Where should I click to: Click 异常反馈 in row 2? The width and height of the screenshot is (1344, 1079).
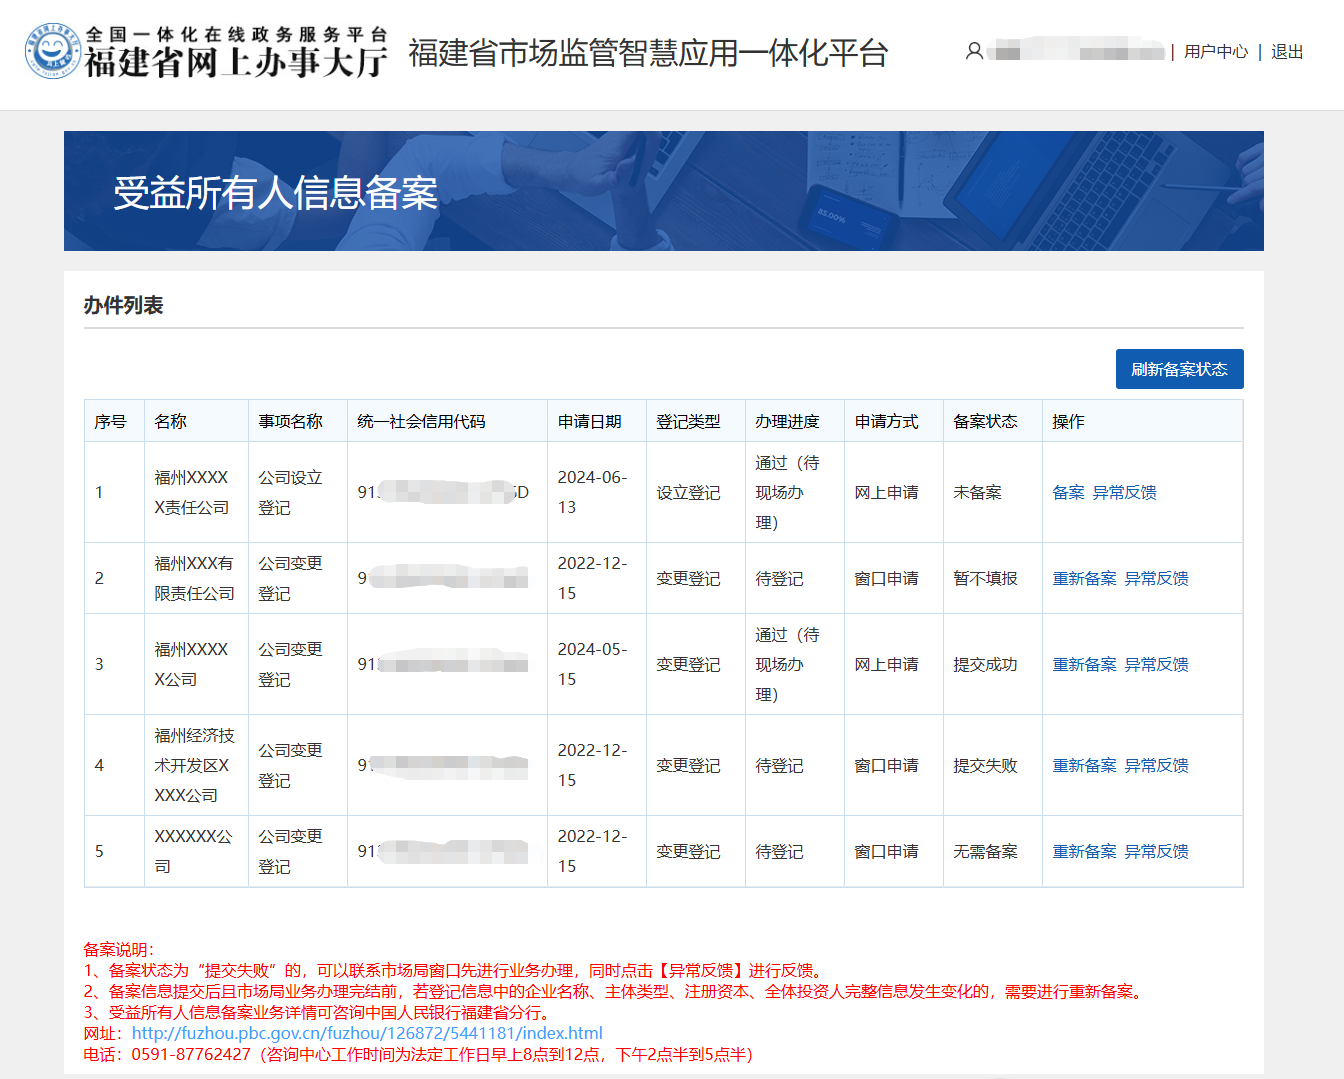pos(1156,578)
